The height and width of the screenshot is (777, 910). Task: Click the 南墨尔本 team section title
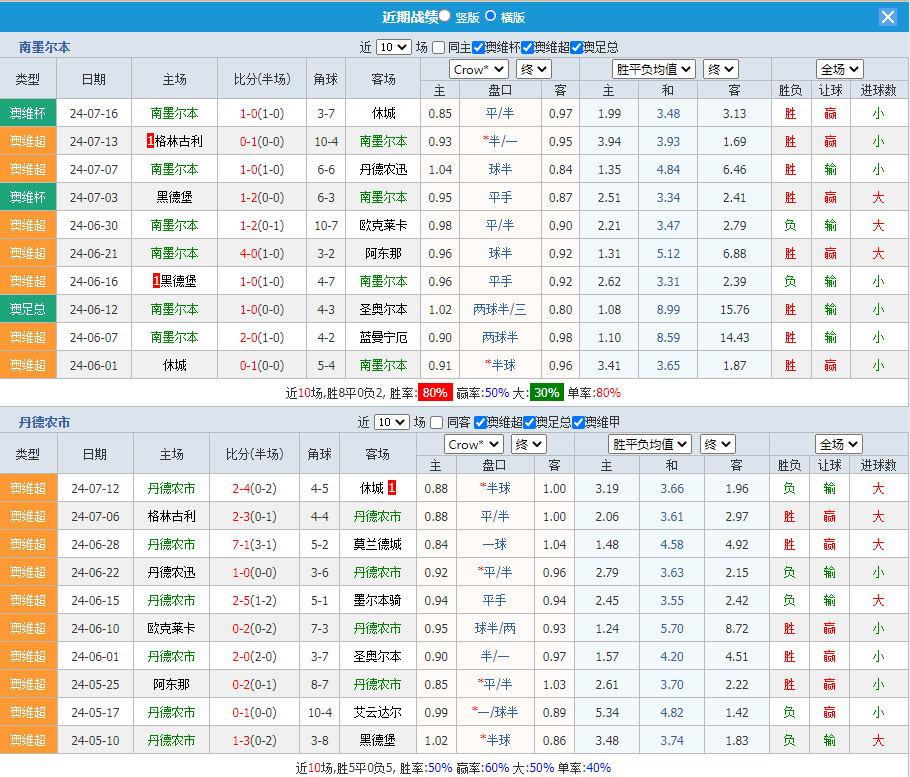44,47
